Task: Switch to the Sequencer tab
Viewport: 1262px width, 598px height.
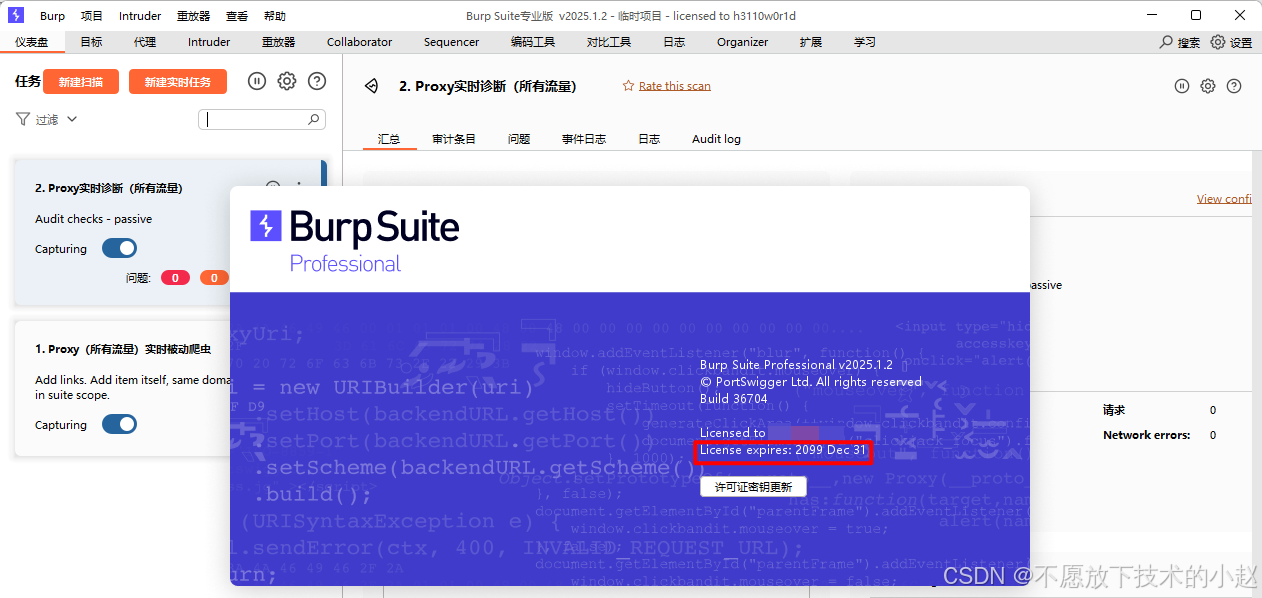Action: tap(451, 42)
